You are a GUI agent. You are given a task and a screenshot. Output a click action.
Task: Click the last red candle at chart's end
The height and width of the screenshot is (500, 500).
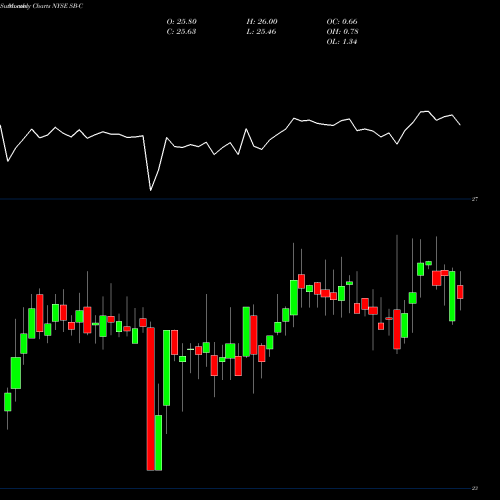pyautogui.click(x=460, y=292)
